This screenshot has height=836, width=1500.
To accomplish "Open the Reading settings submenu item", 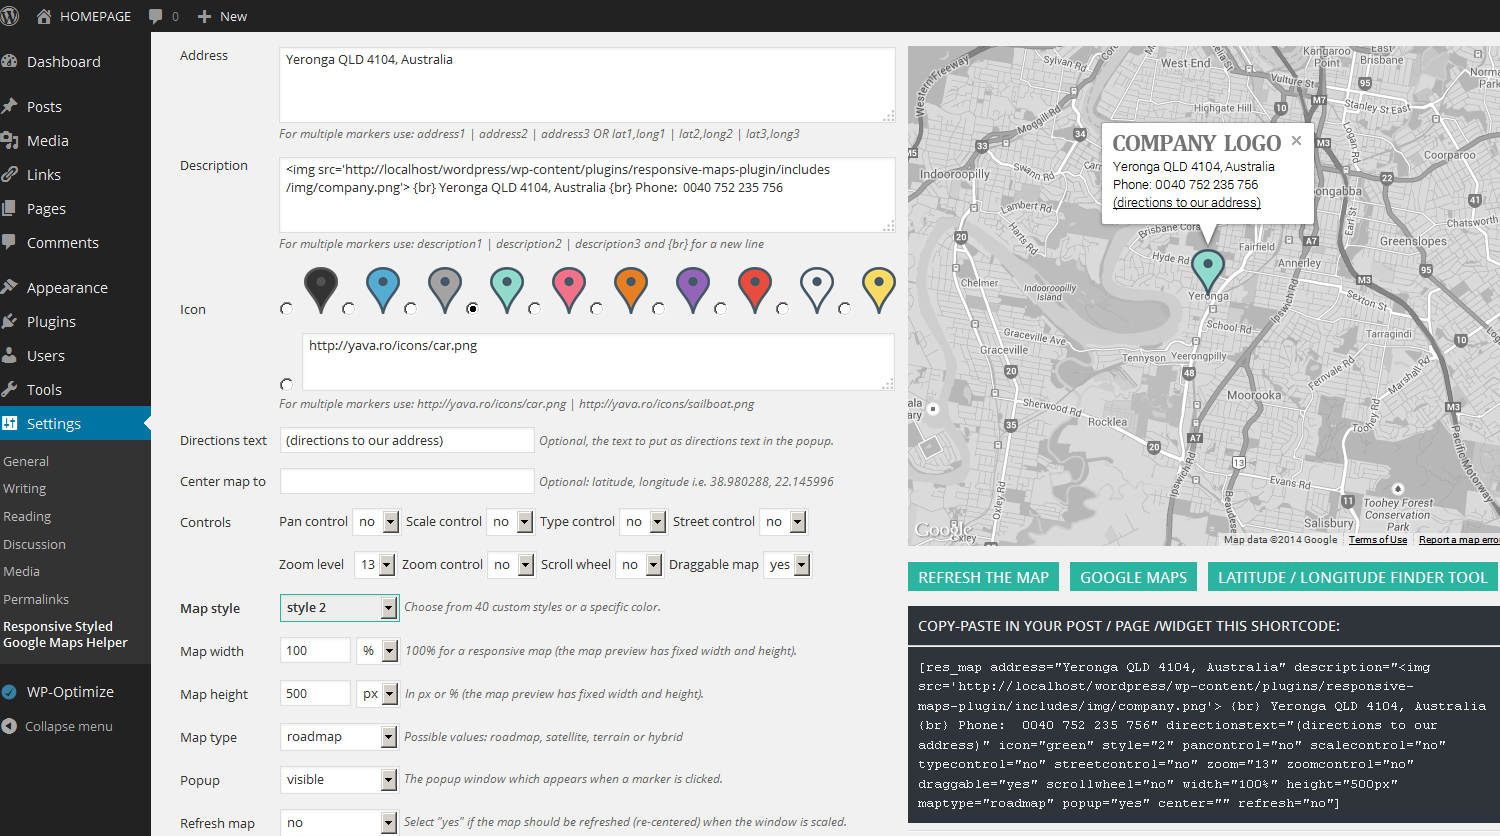I will [x=27, y=517].
